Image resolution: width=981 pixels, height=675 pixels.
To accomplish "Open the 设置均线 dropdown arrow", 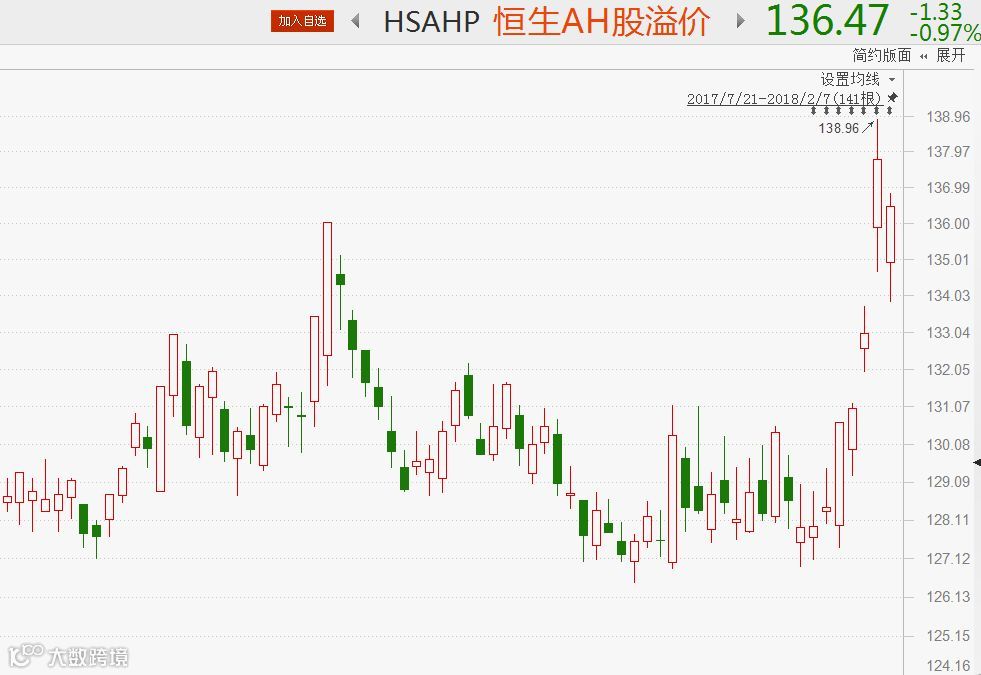I will click(x=892, y=79).
